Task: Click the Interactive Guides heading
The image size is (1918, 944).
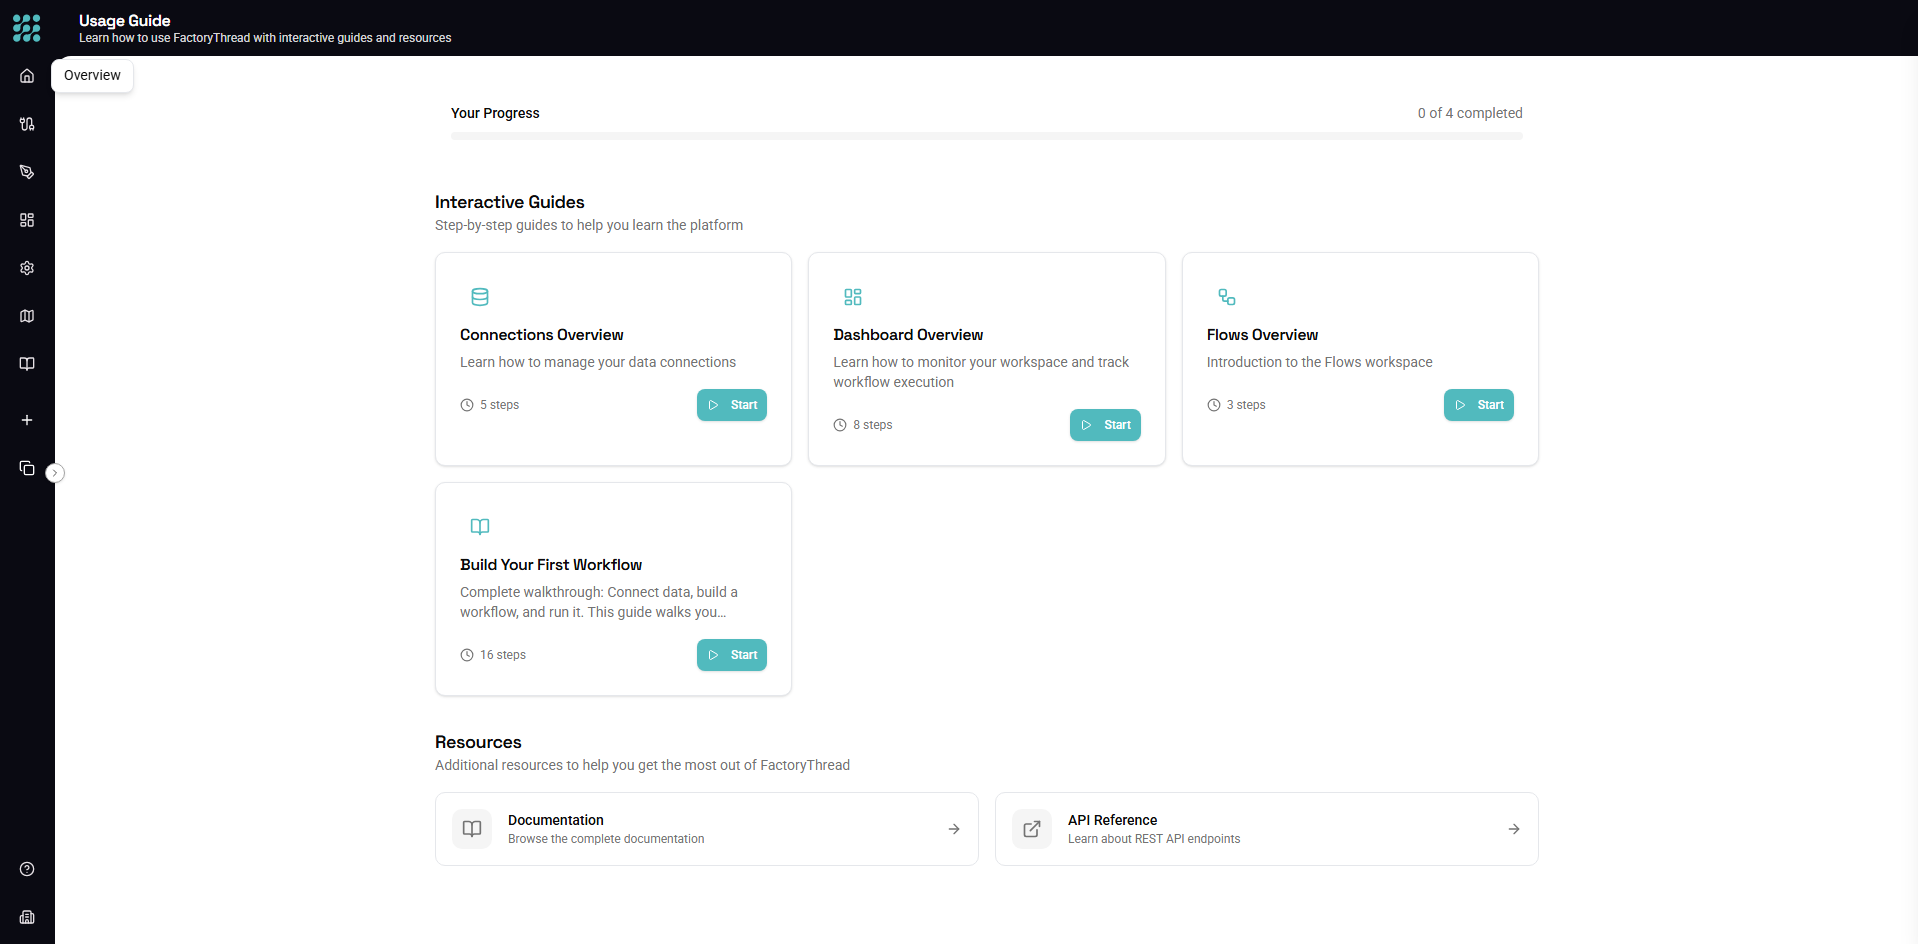Action: (510, 202)
